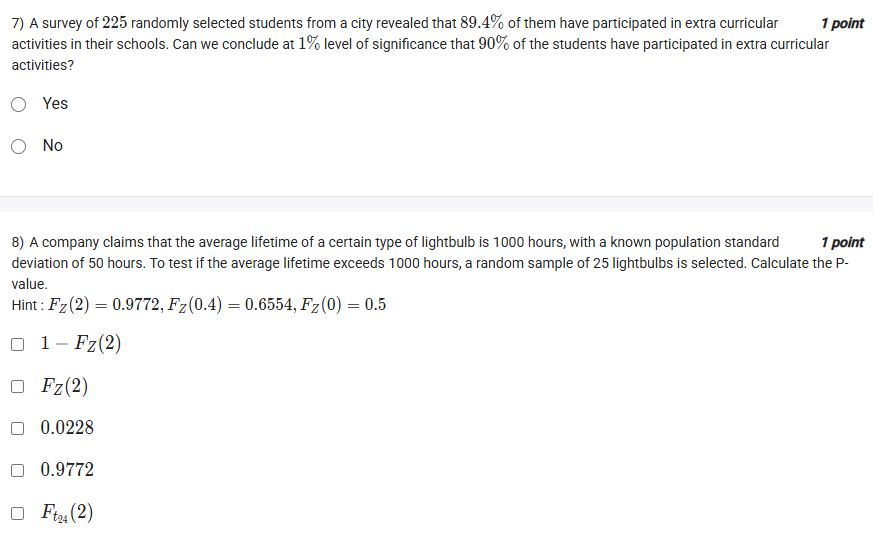Click the '1 − Fz(2)' formula label
The image size is (873, 541).
pos(82,344)
